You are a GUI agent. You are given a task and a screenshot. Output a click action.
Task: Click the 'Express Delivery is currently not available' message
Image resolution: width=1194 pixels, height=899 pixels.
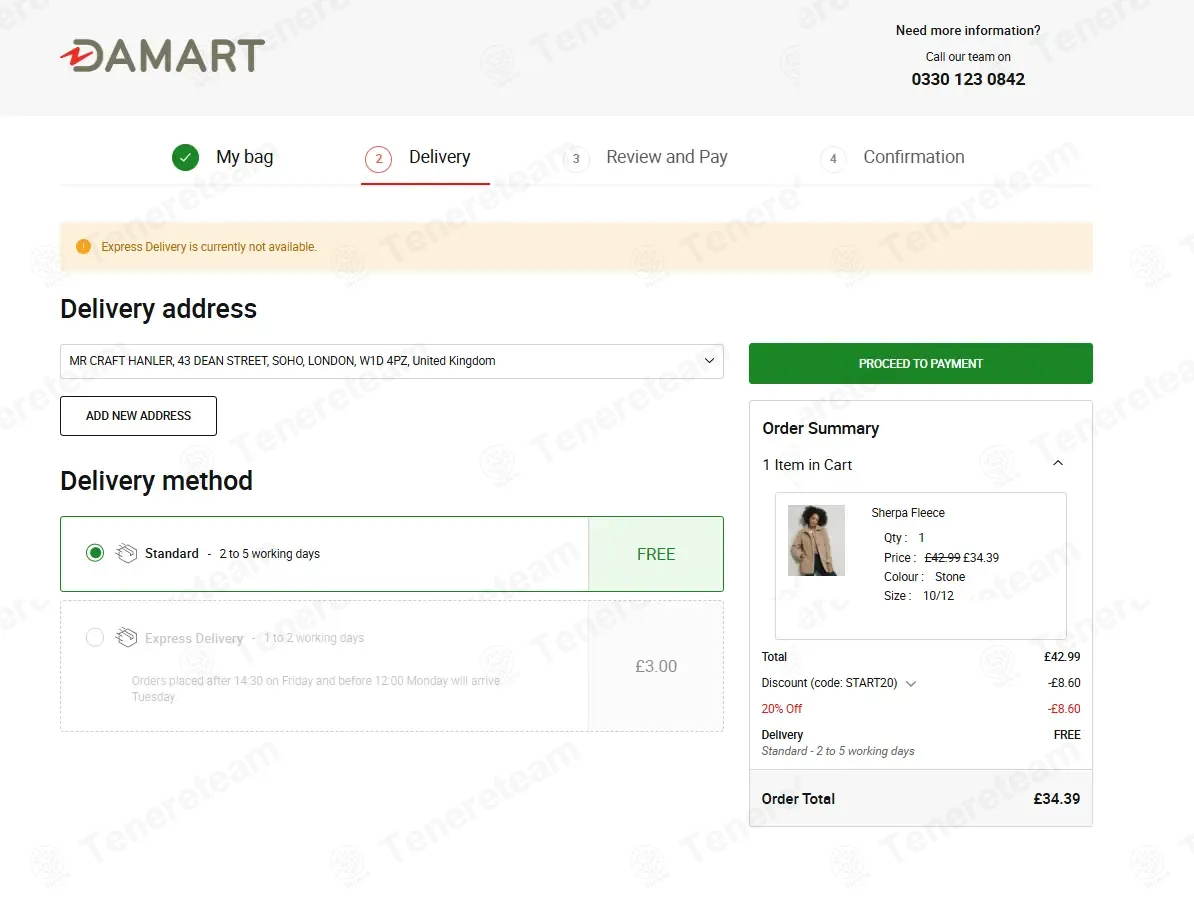209,247
